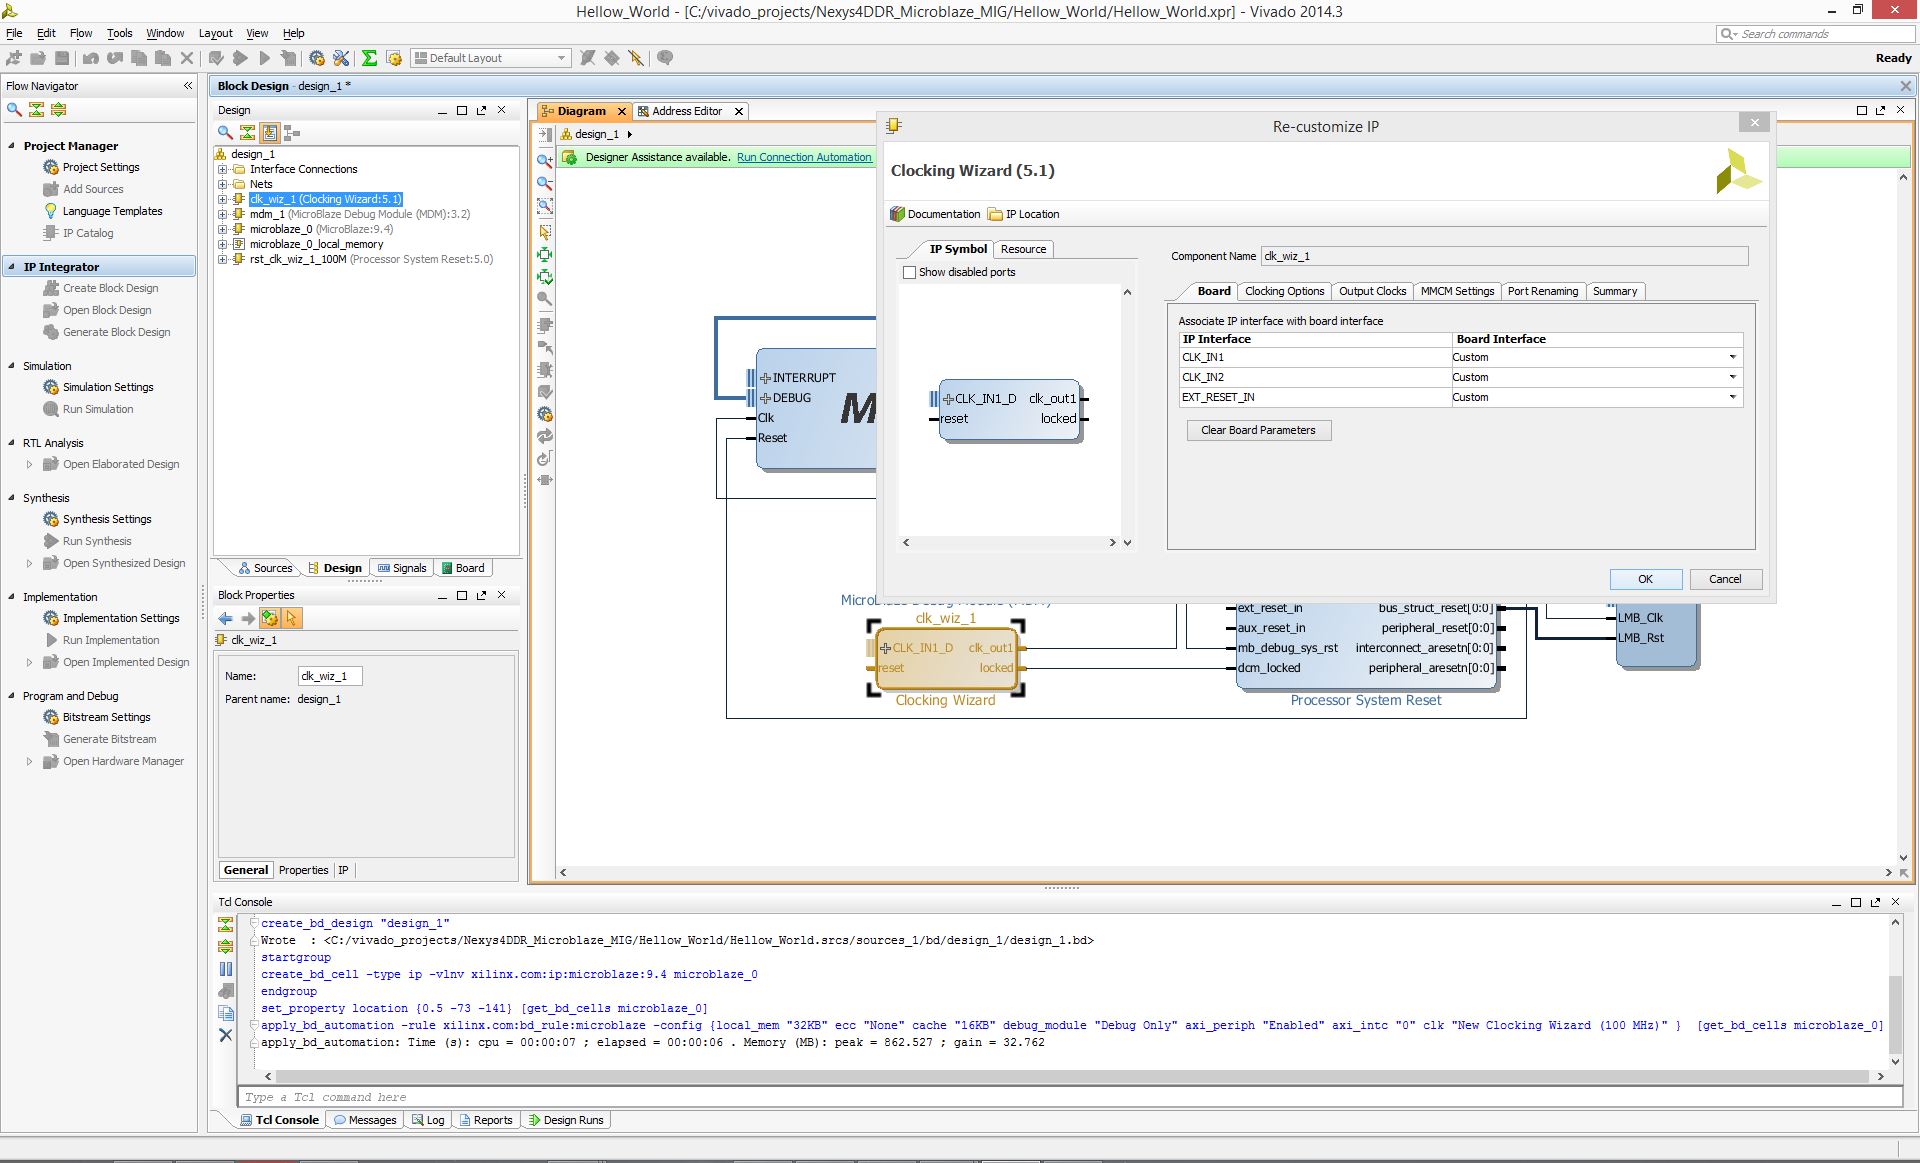Click clear console X icon in Tcl Console
The image size is (1920, 1163).
click(226, 1035)
